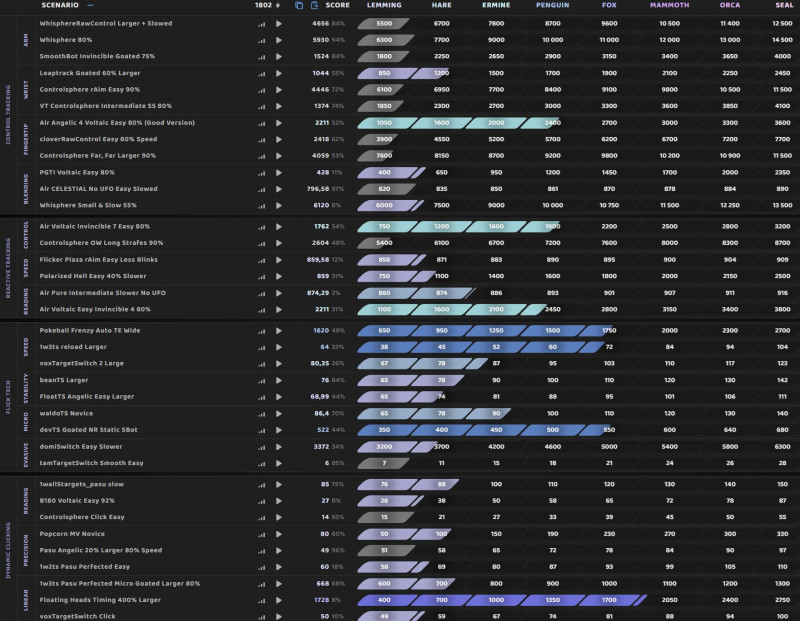This screenshot has height=621, width=800.
Task: Play B180 Voltaic Easy 92%
Action: 279,501
